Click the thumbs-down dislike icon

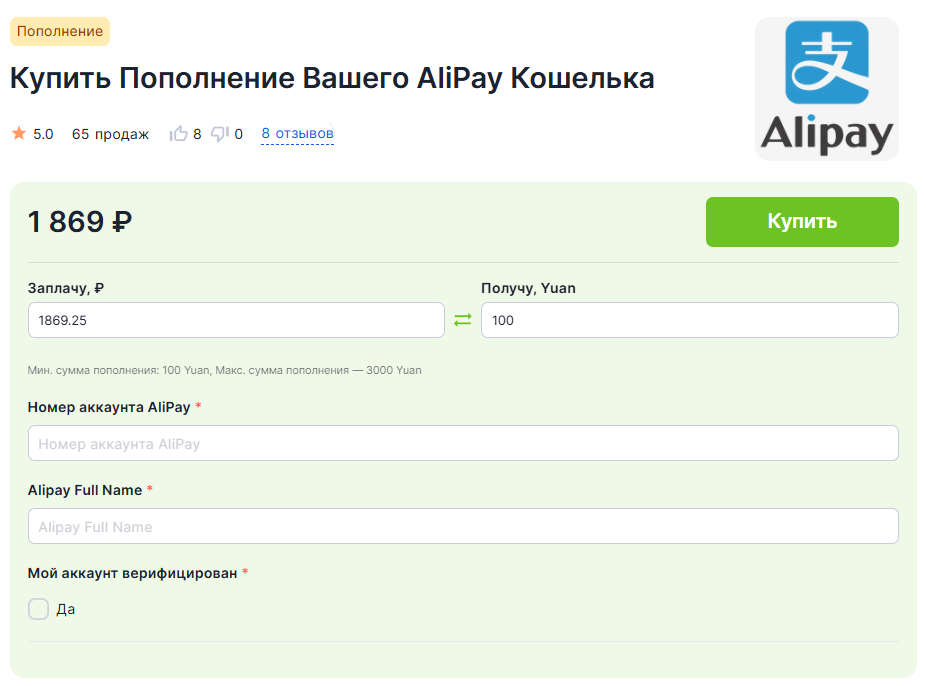[x=220, y=133]
